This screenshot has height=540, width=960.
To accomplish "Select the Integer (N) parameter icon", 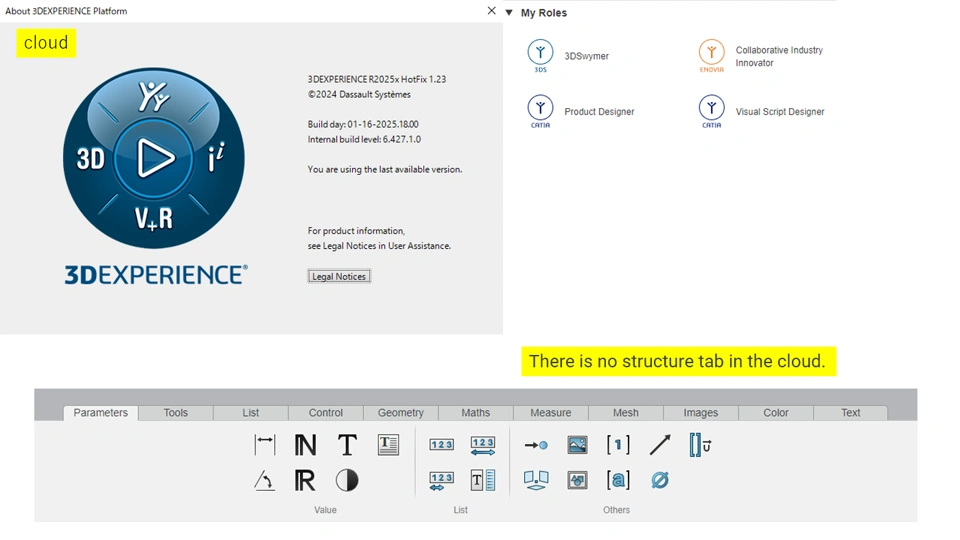I will pyautogui.click(x=305, y=444).
